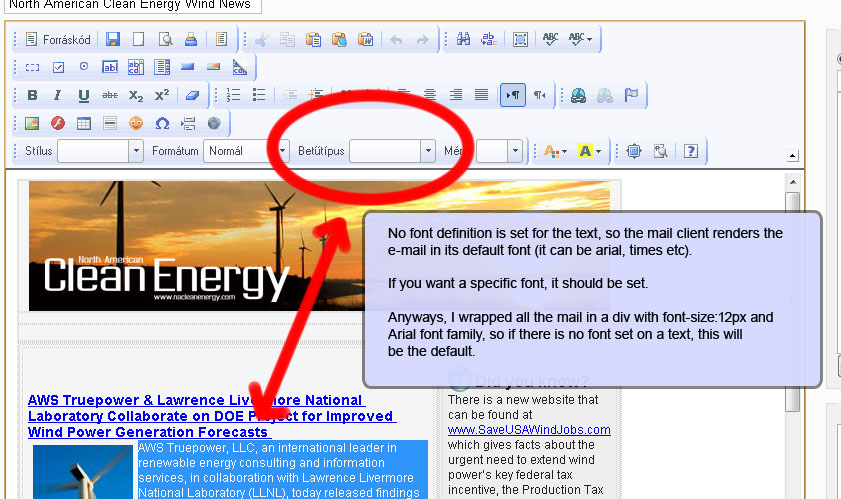The width and height of the screenshot is (841, 499).
Task: Click the anchor flag icon
Action: pos(631,96)
